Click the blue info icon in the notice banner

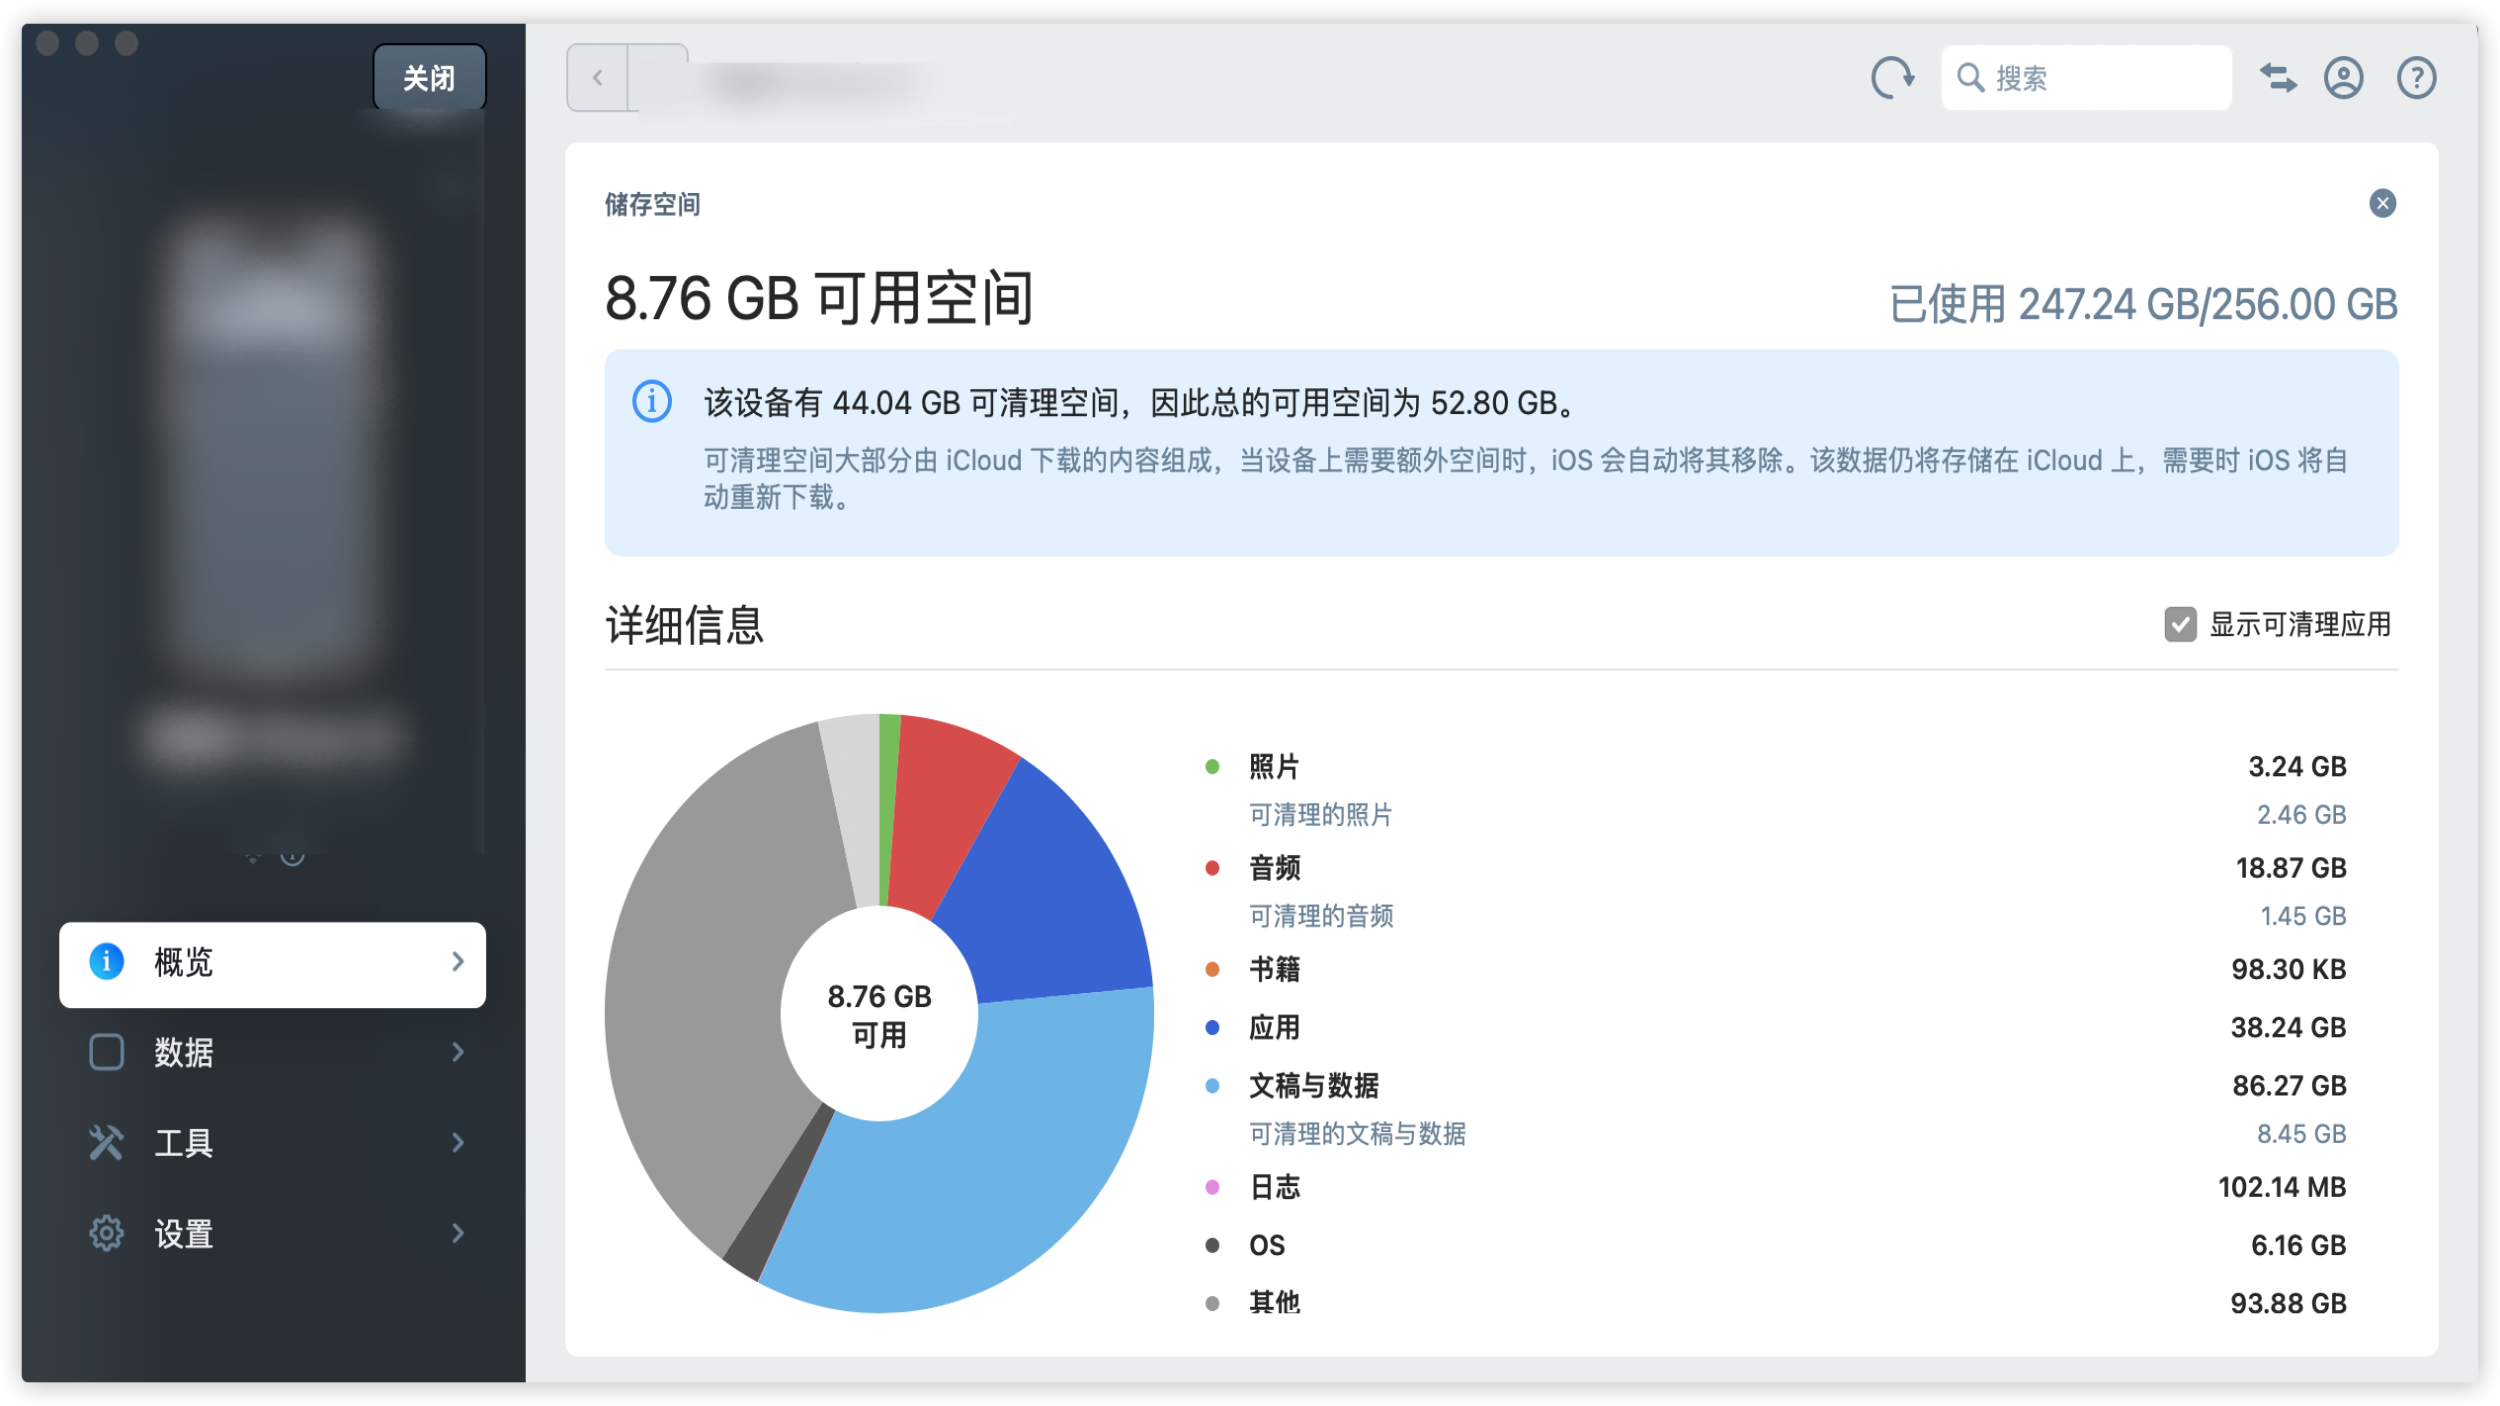click(652, 402)
